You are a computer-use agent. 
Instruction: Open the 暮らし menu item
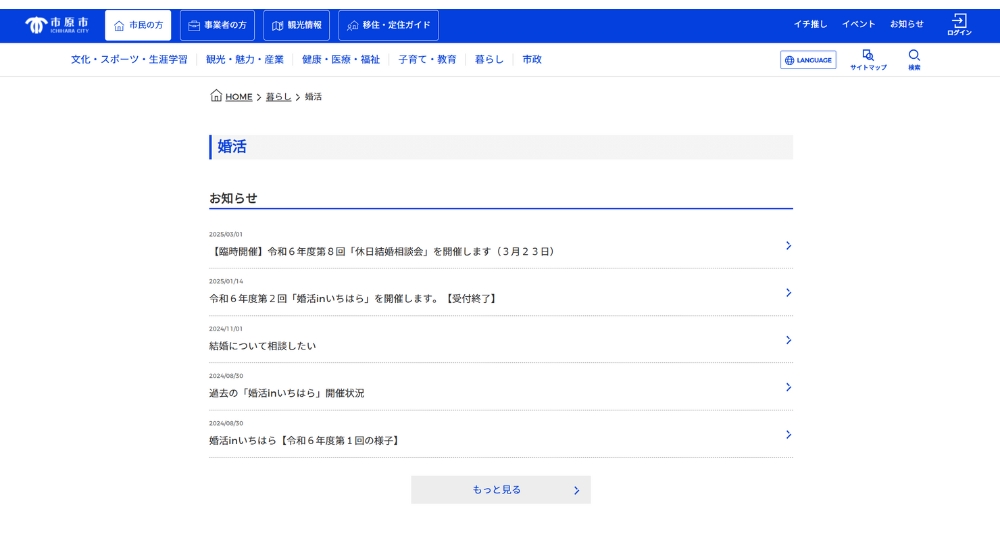click(489, 59)
